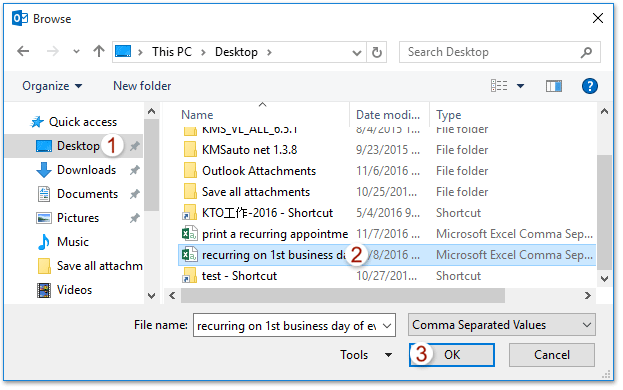This screenshot has height=390, width=623.
Task: Change the file view layout icon
Action: 499,86
